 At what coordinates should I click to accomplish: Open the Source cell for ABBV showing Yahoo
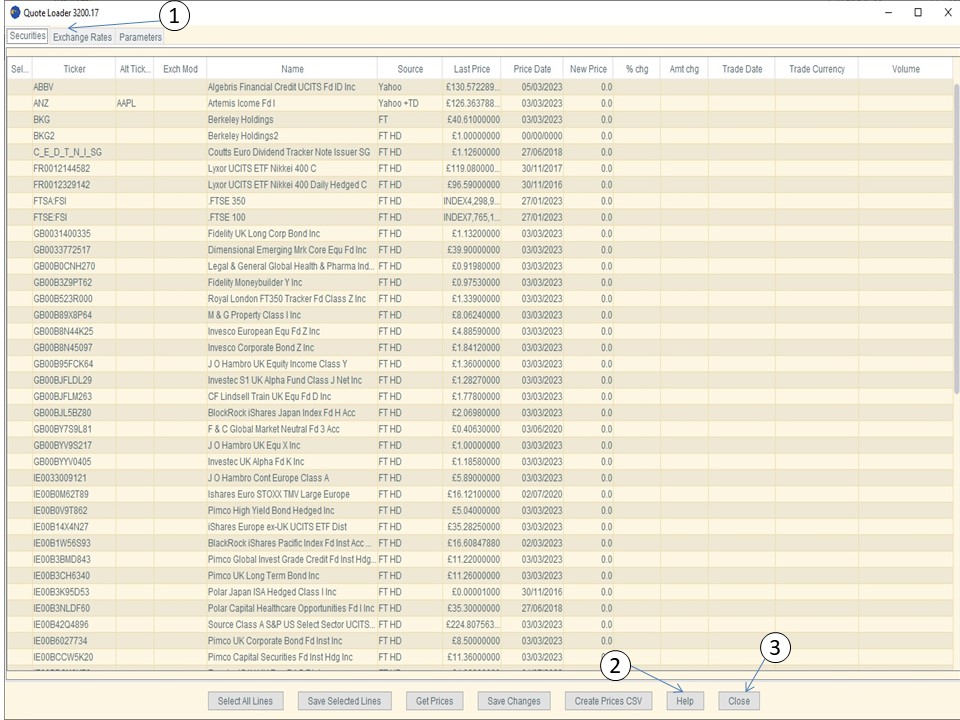[x=410, y=87]
